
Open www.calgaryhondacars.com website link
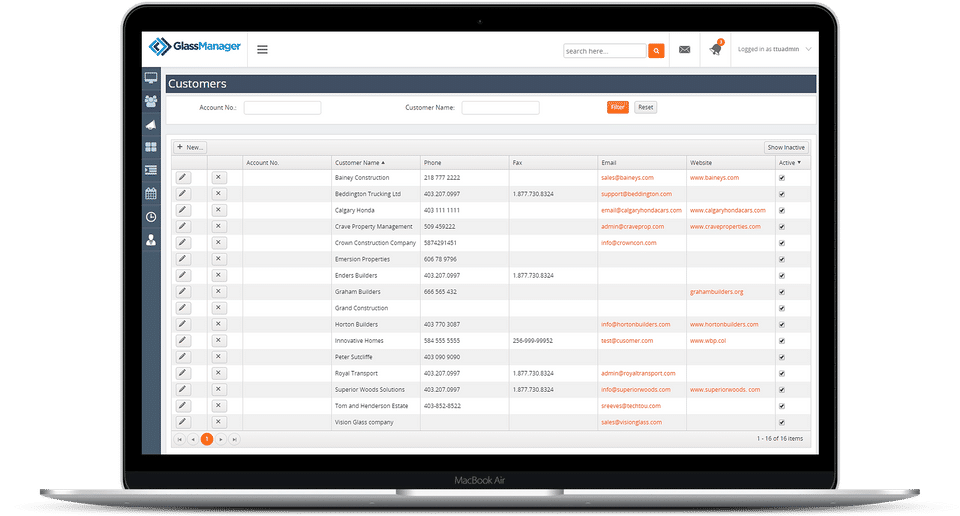pos(727,210)
